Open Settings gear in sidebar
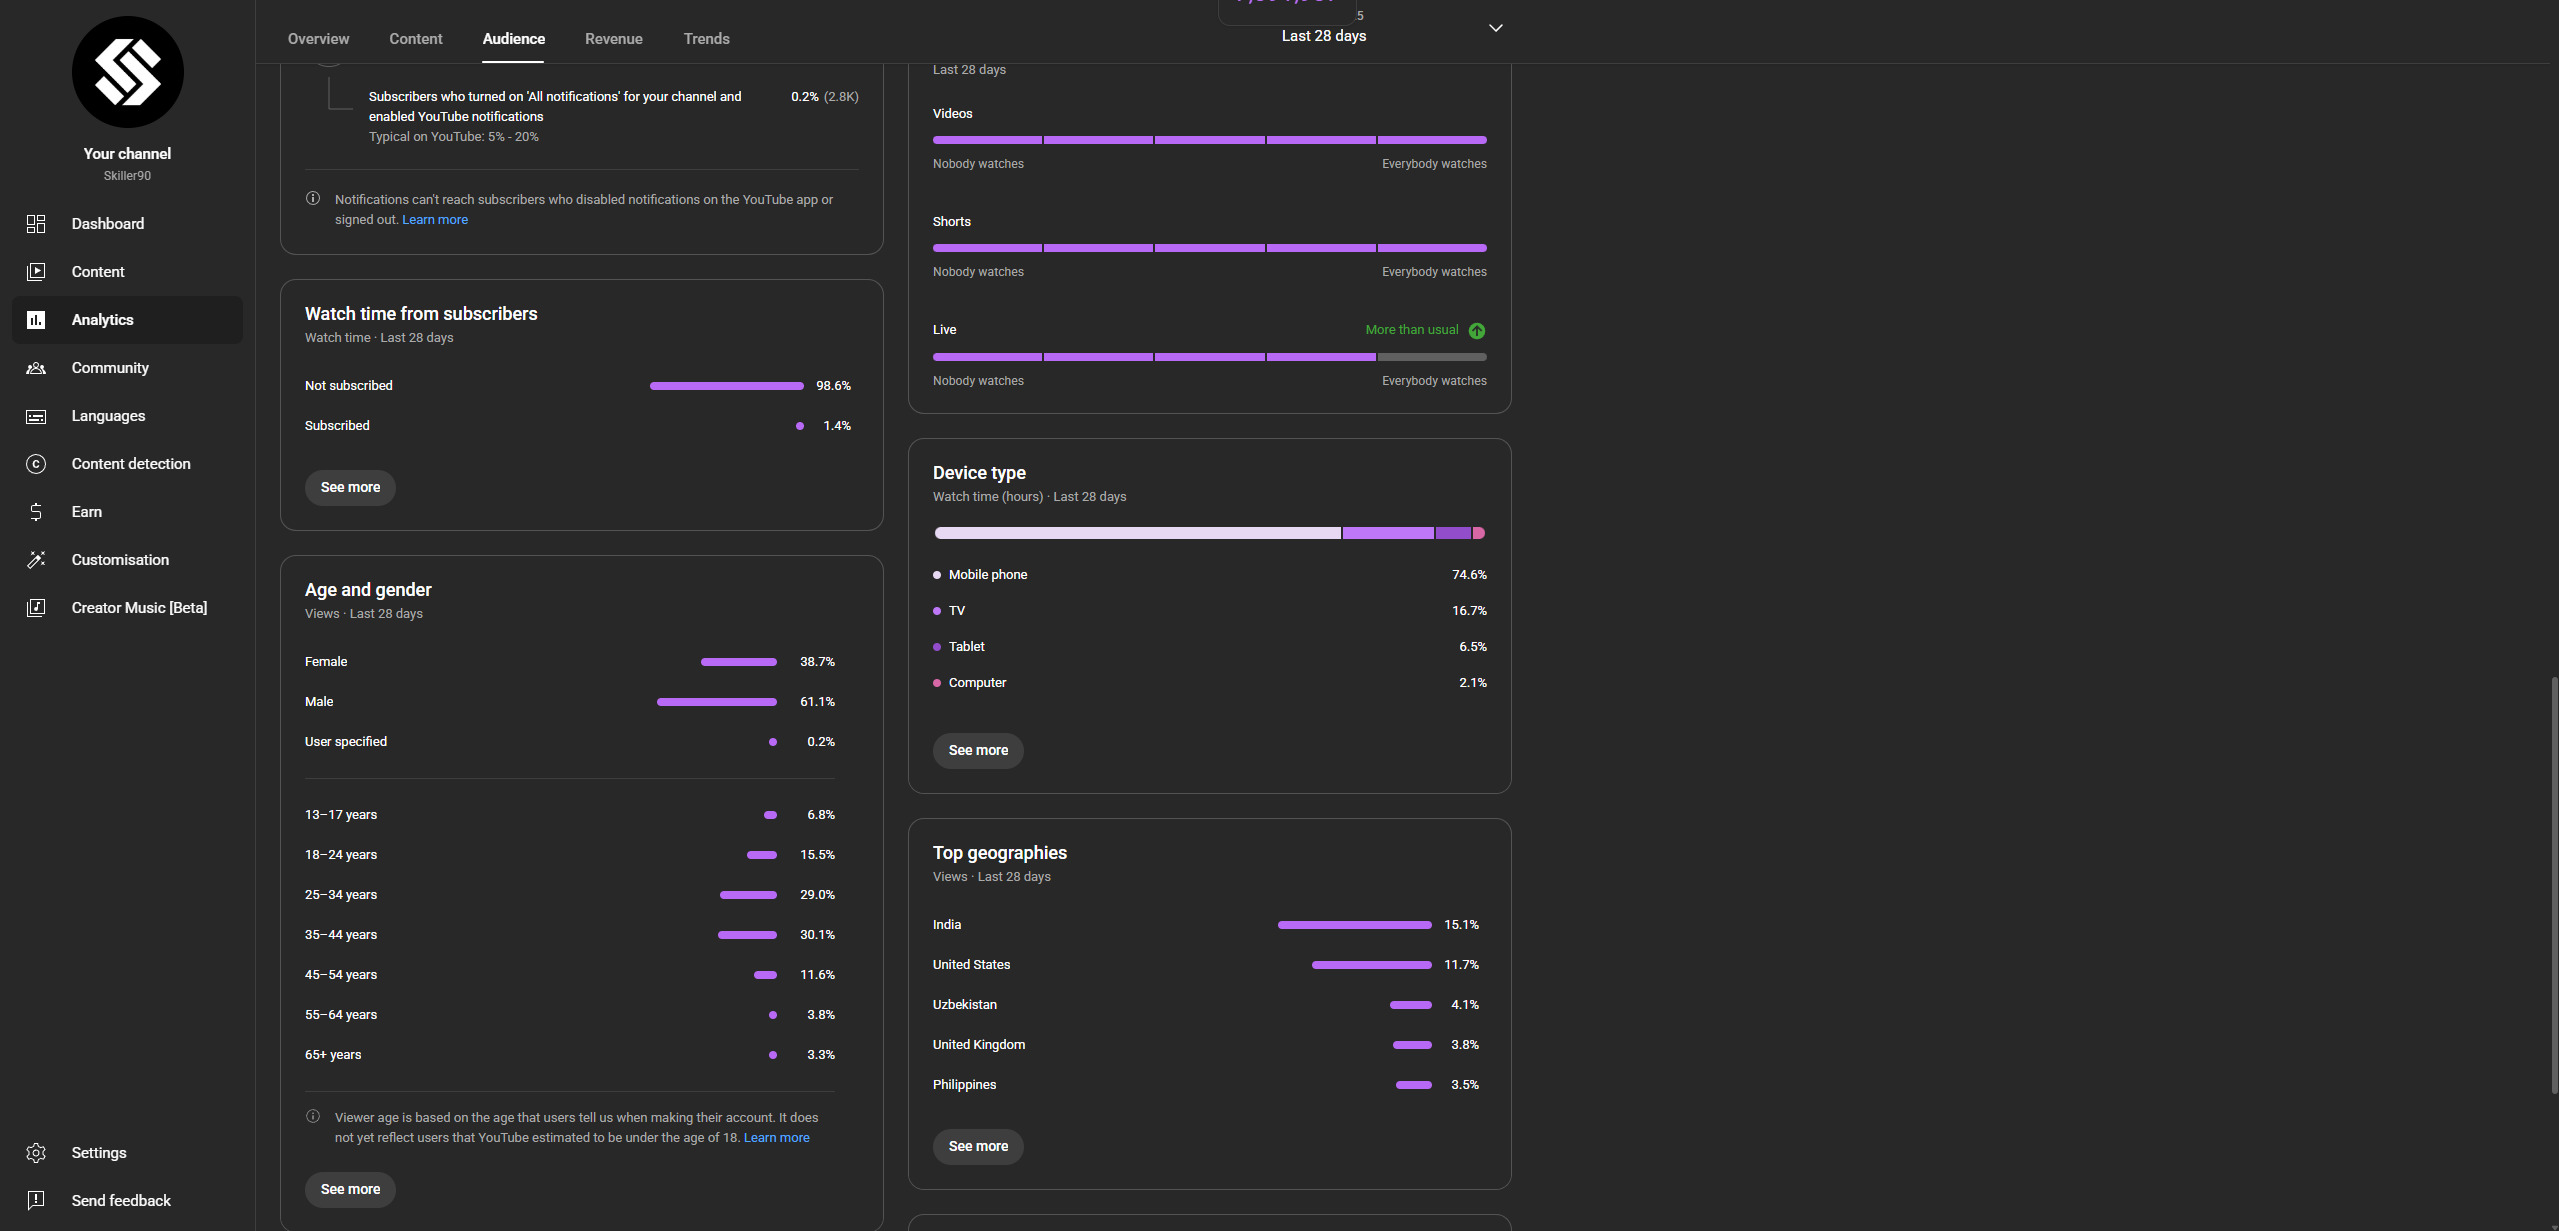The height and width of the screenshot is (1231, 2559). (36, 1153)
